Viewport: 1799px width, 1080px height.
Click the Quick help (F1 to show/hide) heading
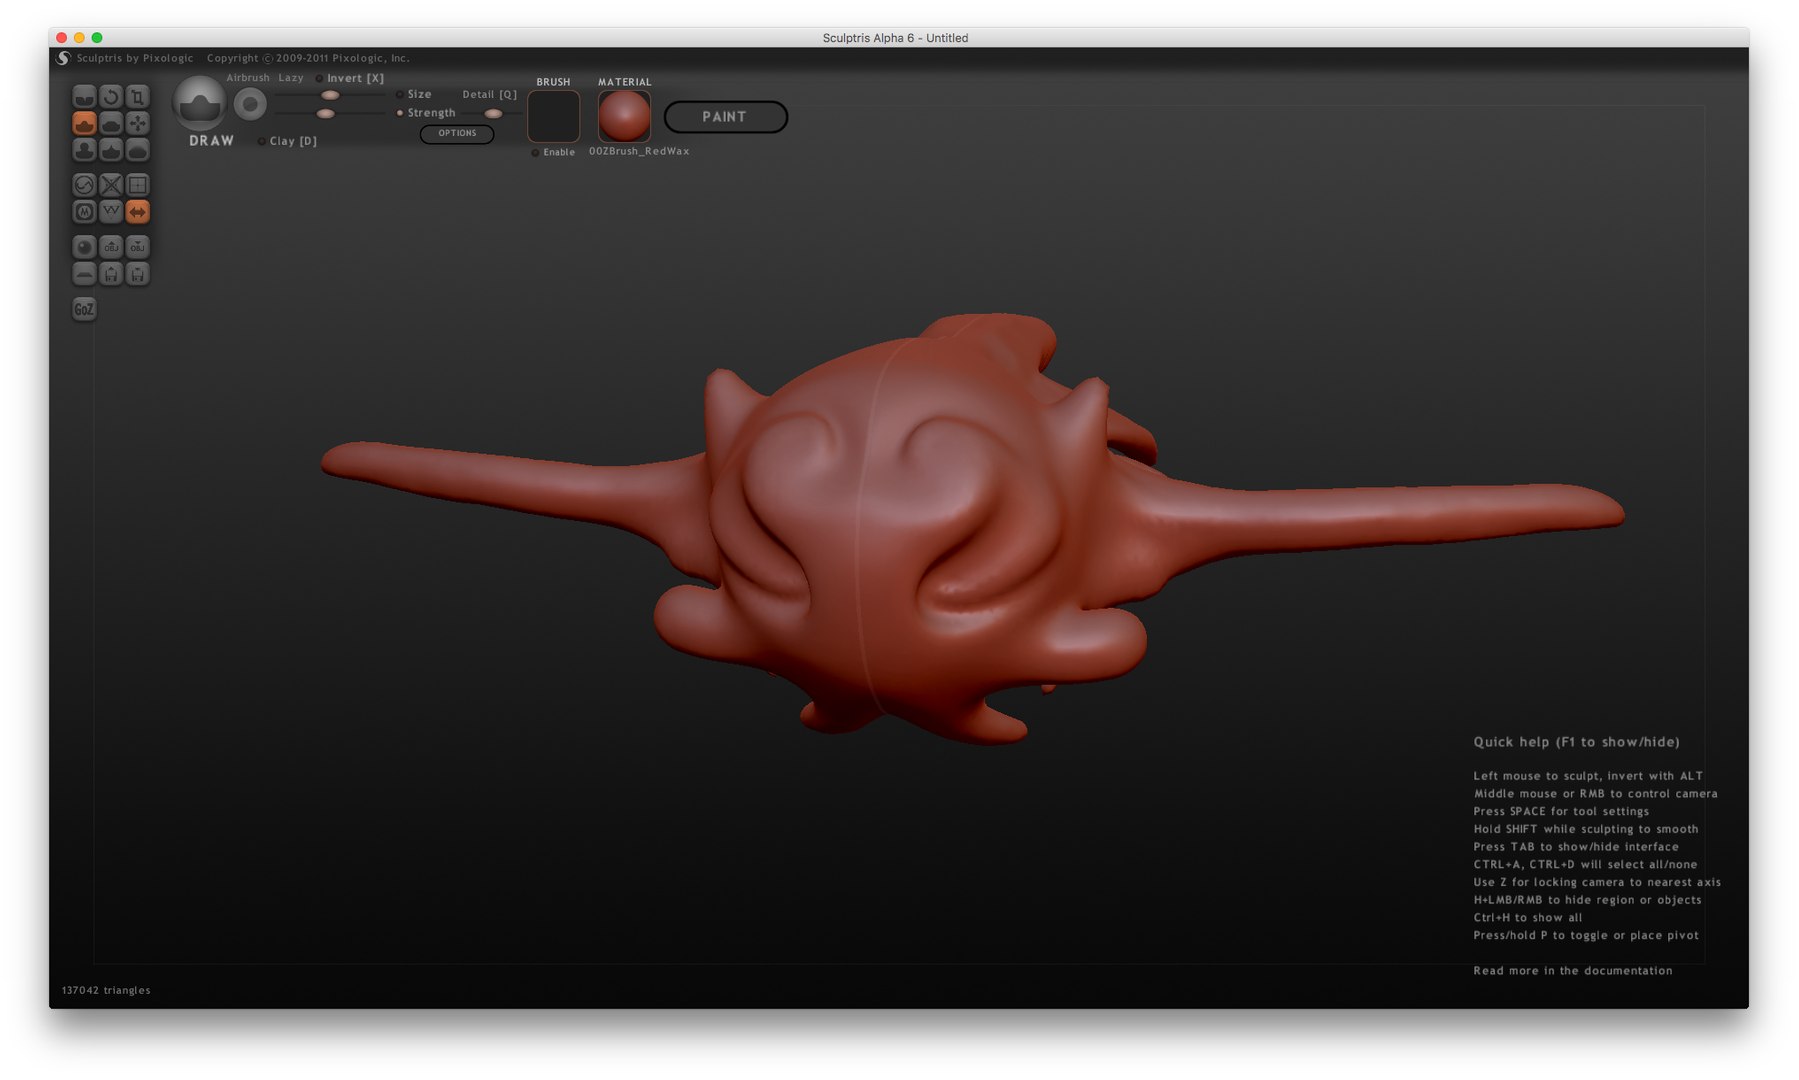point(1576,742)
